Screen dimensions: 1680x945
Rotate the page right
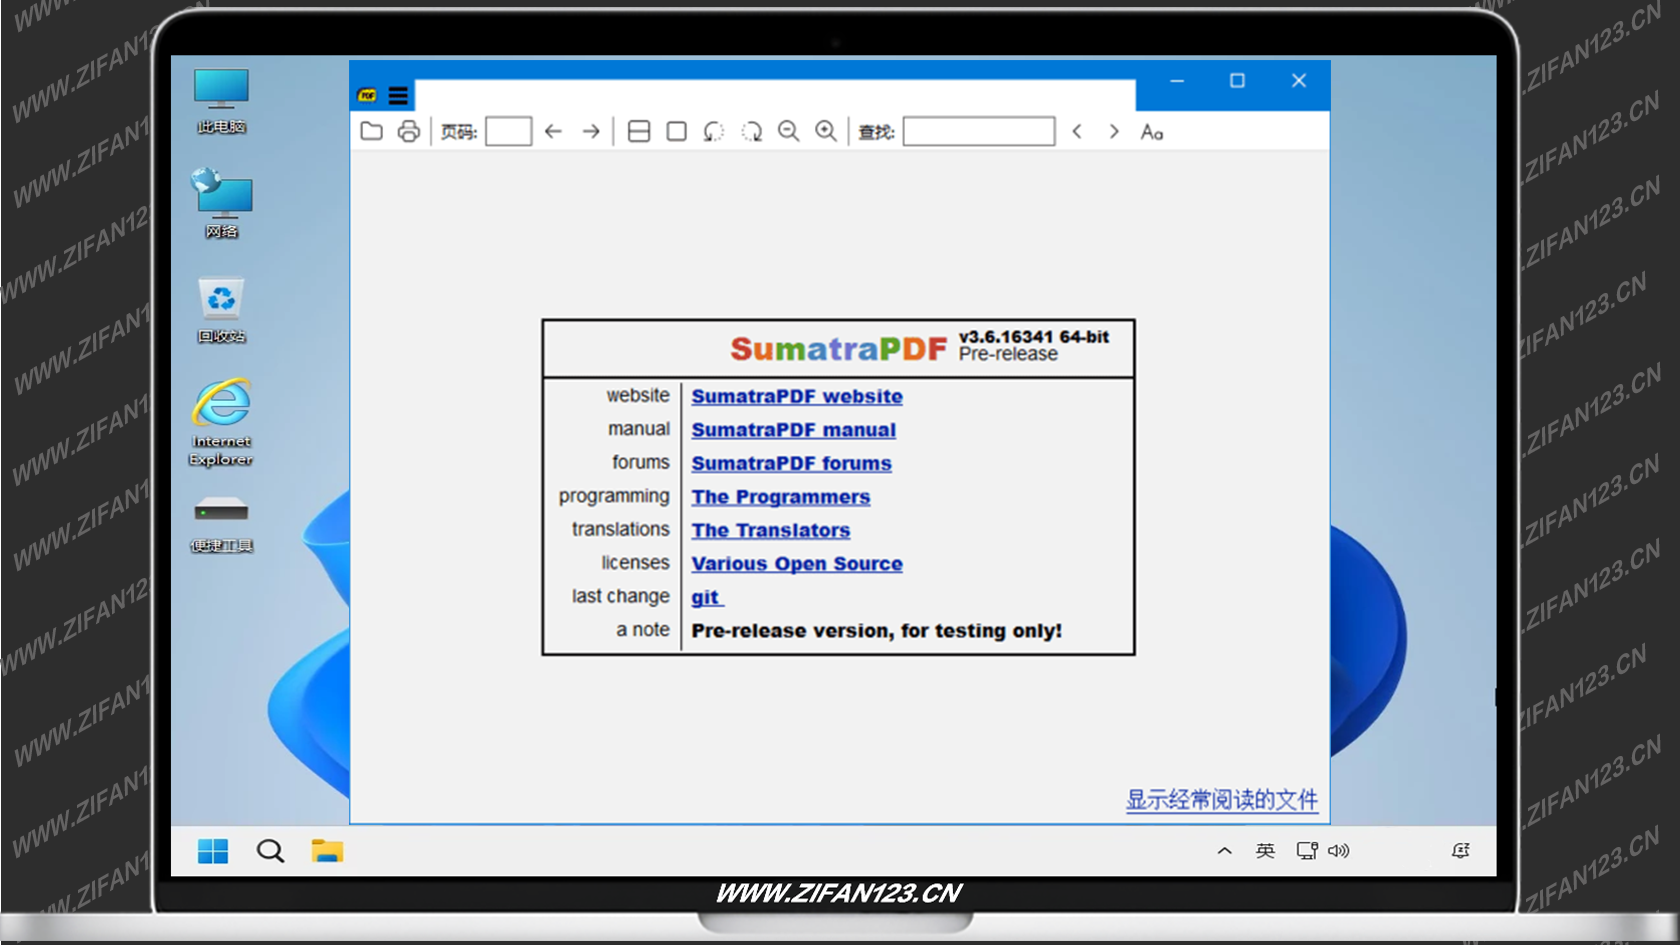pos(751,131)
